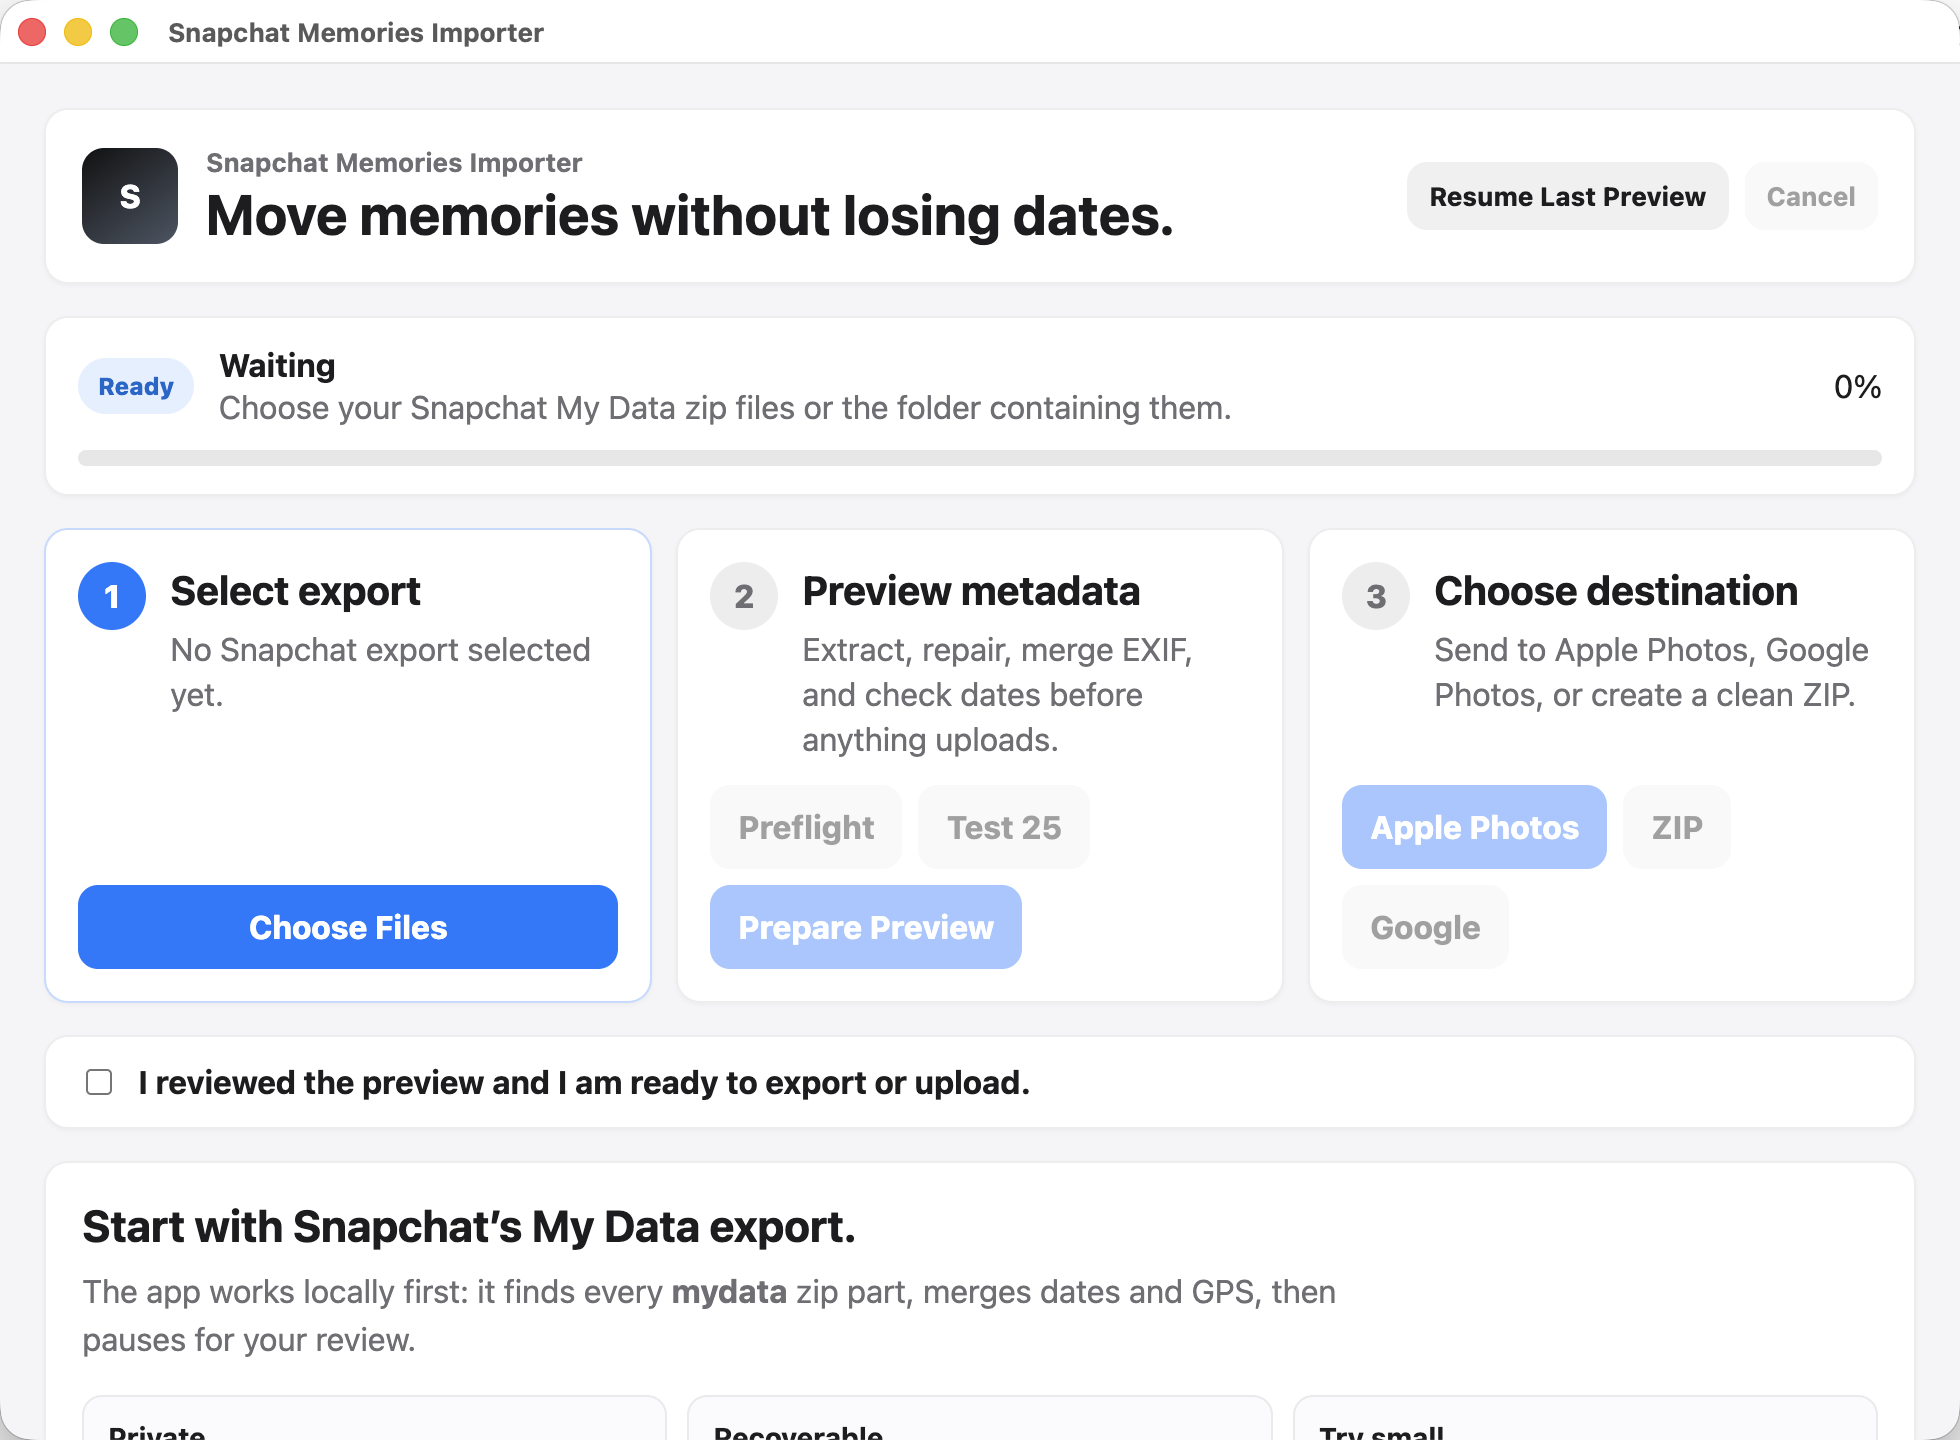Click the step 1 number circle

[x=112, y=596]
